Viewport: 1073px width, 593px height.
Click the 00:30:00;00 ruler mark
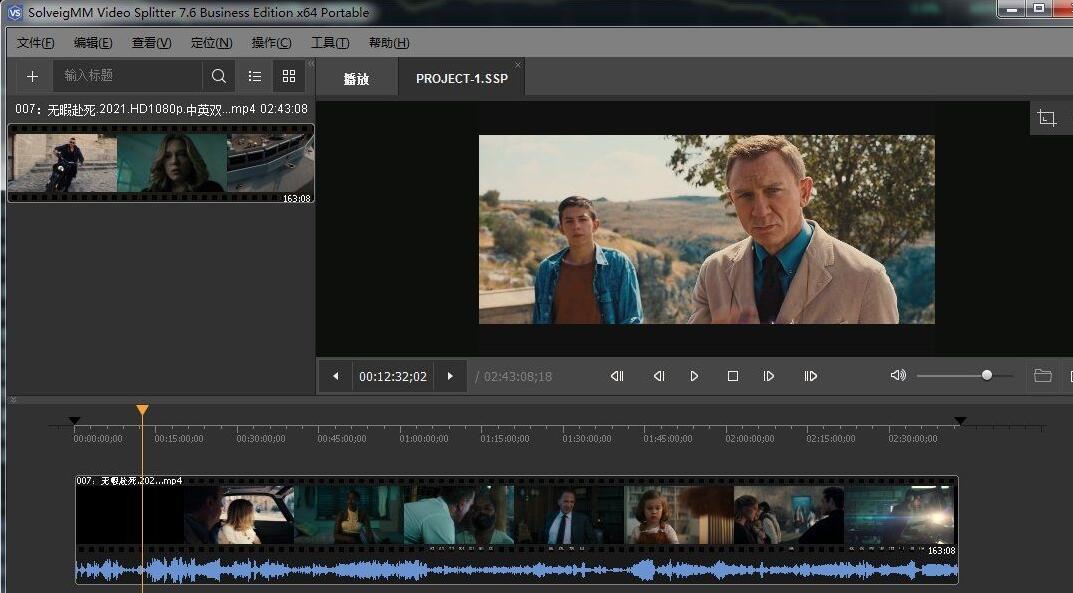[x=261, y=438]
